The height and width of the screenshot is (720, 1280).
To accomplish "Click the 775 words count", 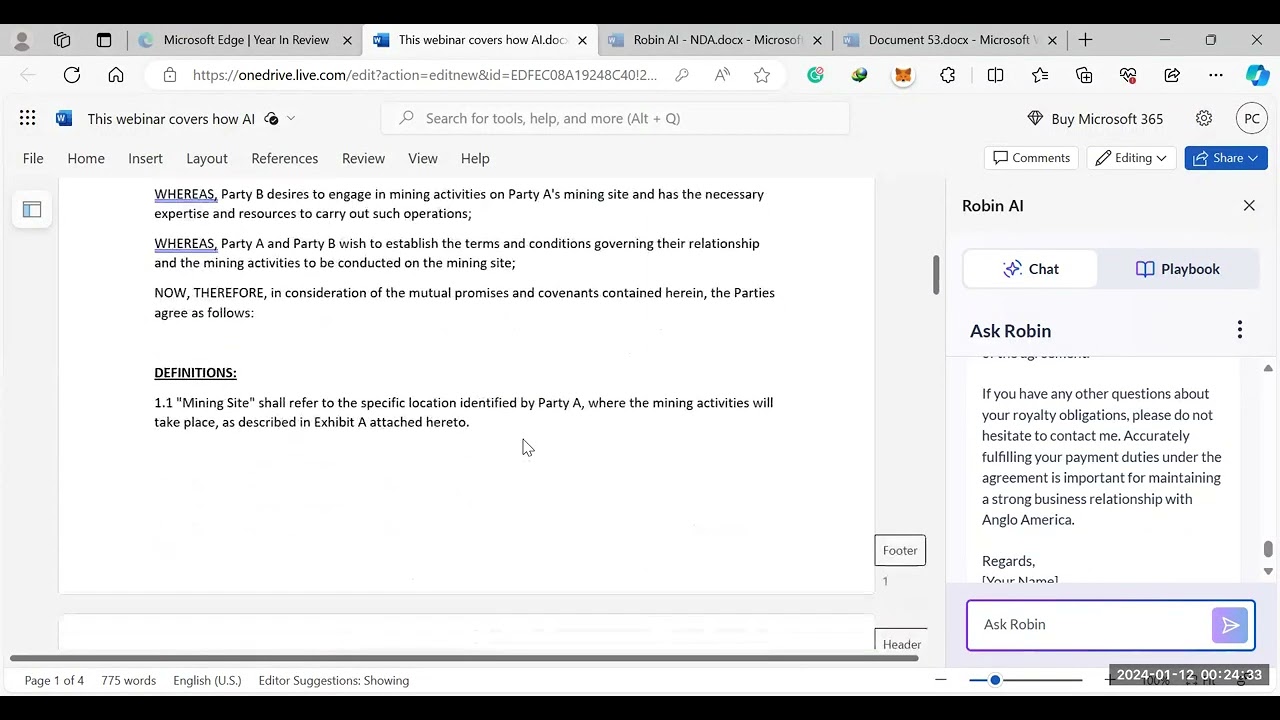I will pyautogui.click(x=128, y=680).
